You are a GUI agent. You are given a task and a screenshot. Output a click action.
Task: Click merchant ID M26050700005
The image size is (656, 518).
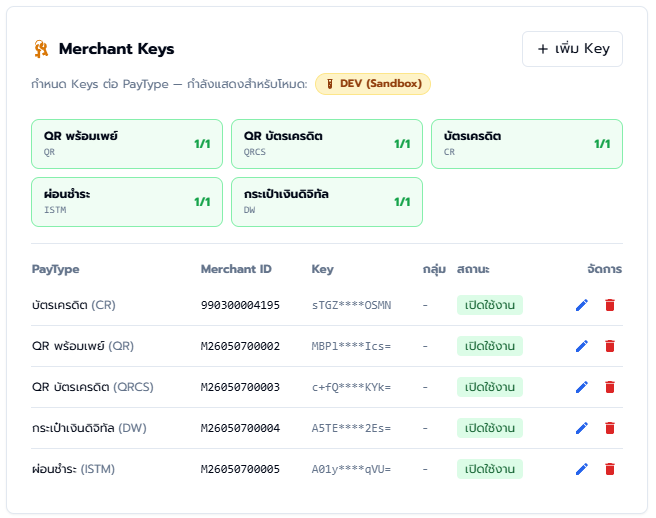point(240,469)
